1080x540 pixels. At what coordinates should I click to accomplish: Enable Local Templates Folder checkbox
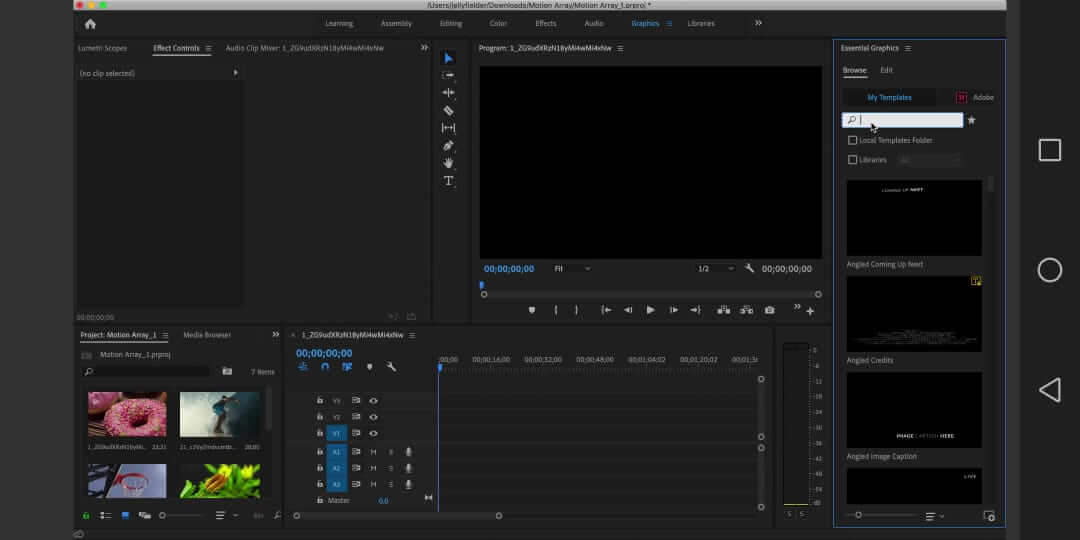point(853,141)
